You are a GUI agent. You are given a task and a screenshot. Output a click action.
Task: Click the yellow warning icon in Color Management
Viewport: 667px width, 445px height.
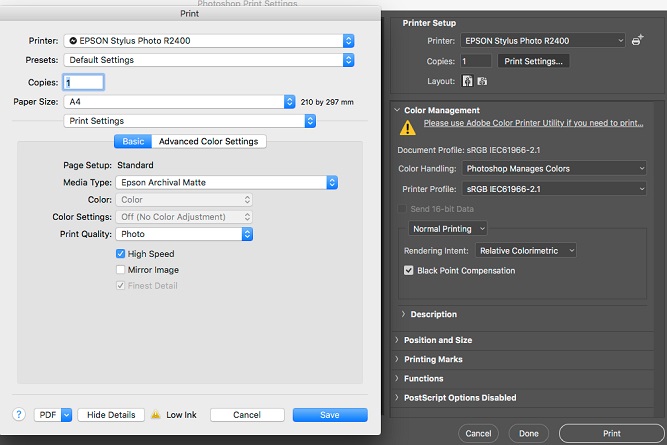(x=408, y=128)
